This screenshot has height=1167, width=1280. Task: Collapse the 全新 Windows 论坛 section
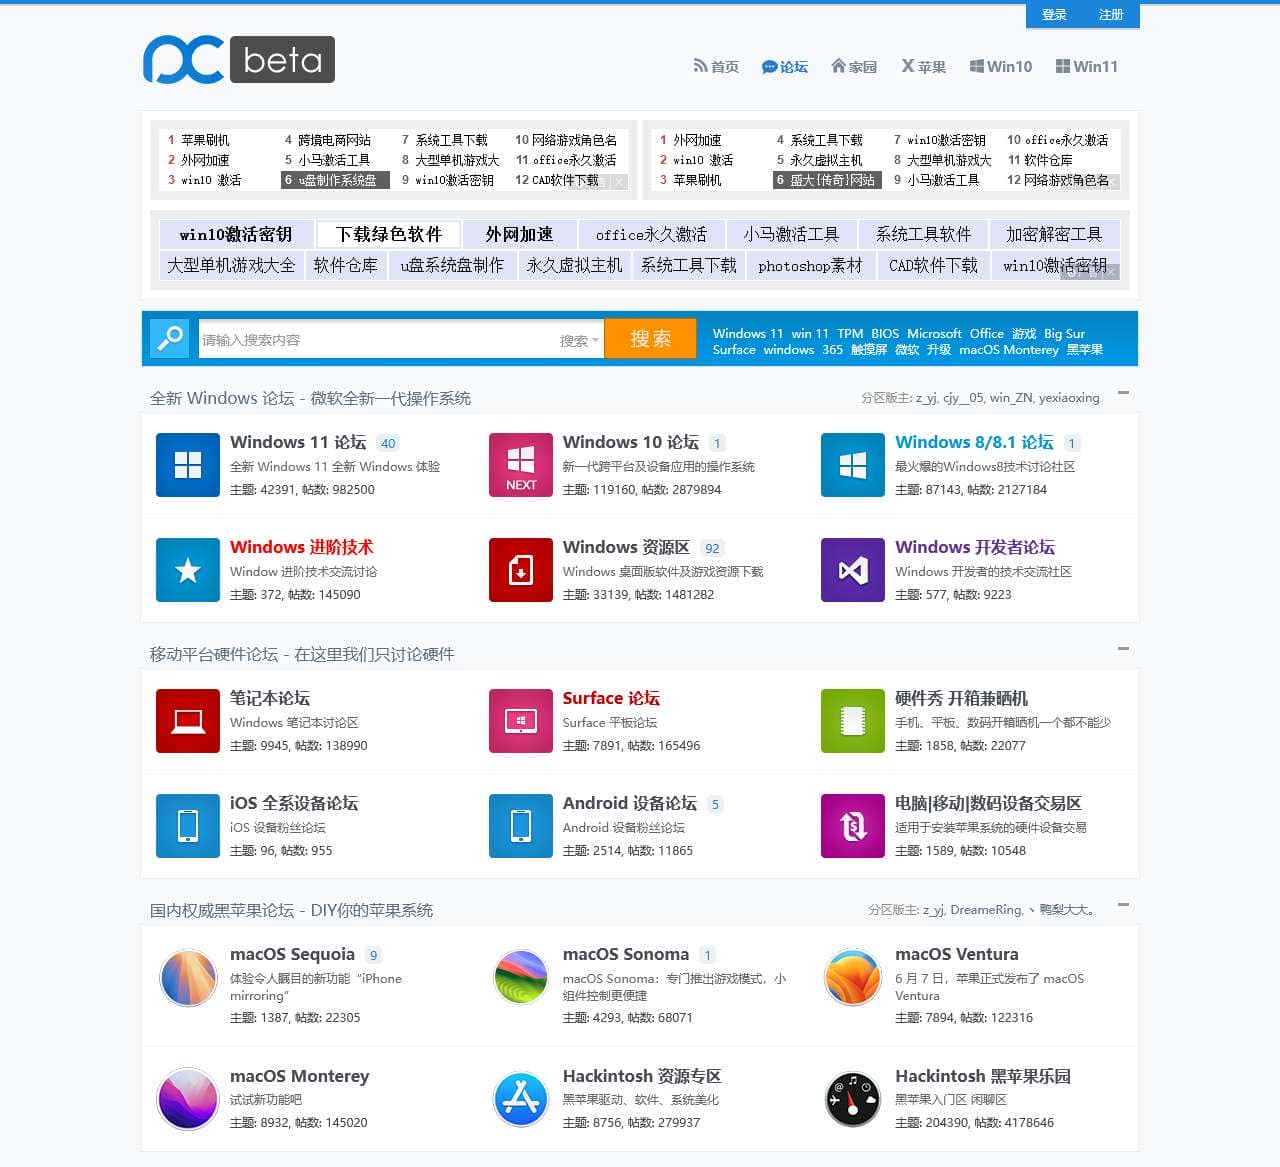[1123, 393]
